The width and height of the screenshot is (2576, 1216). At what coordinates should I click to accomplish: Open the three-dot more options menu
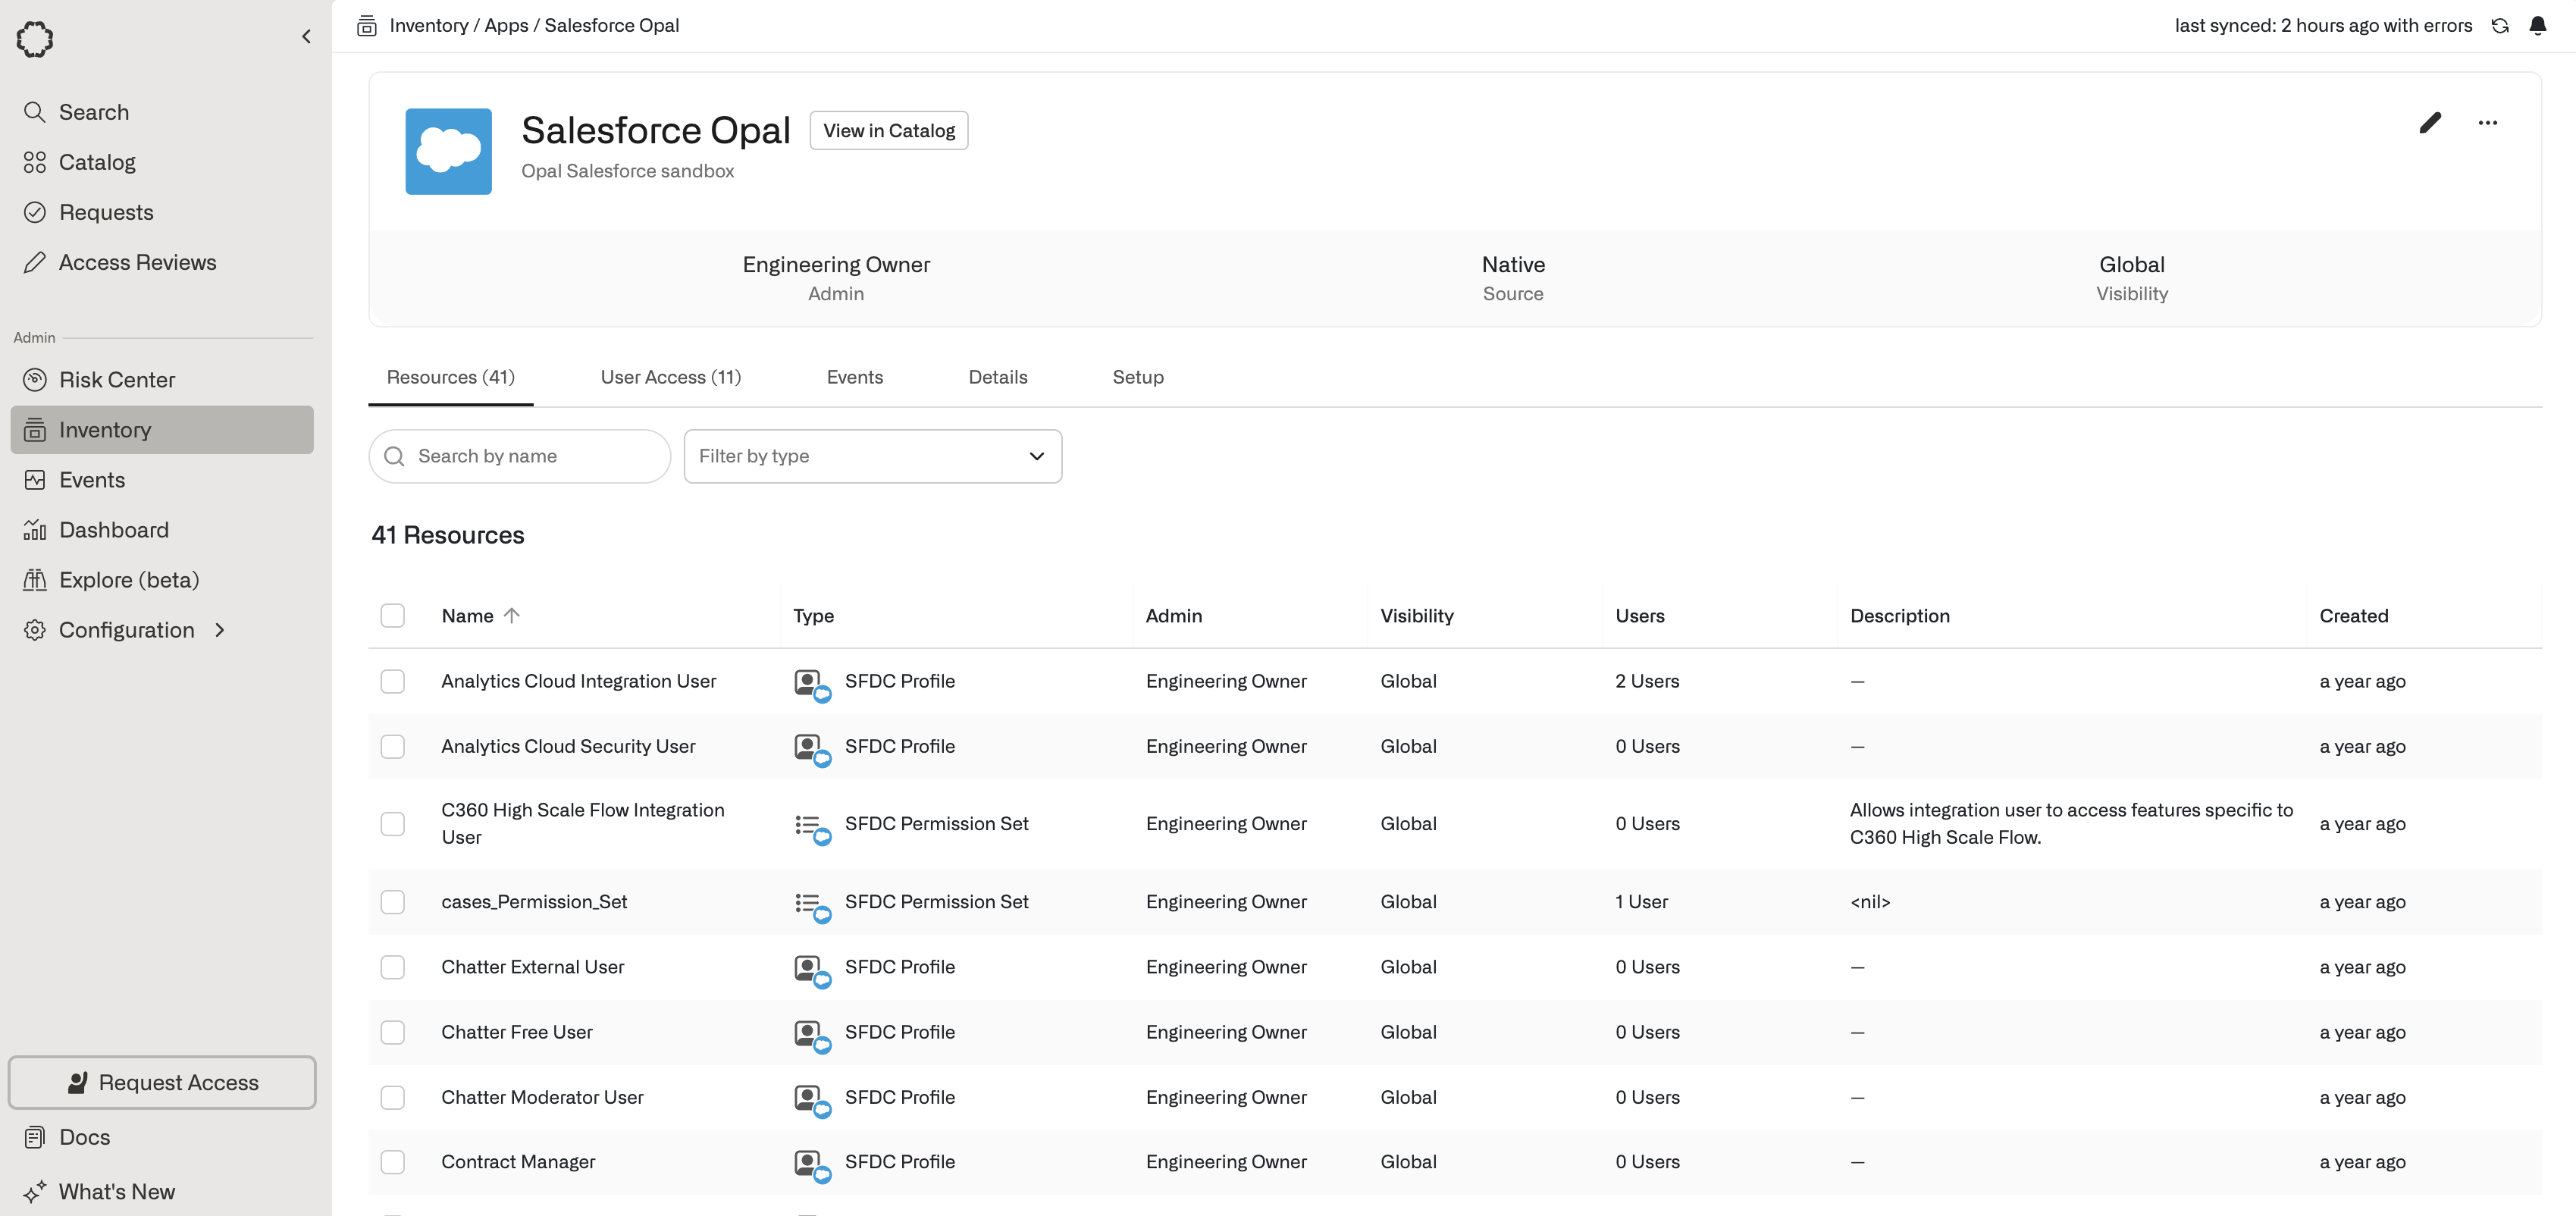coord(2487,123)
